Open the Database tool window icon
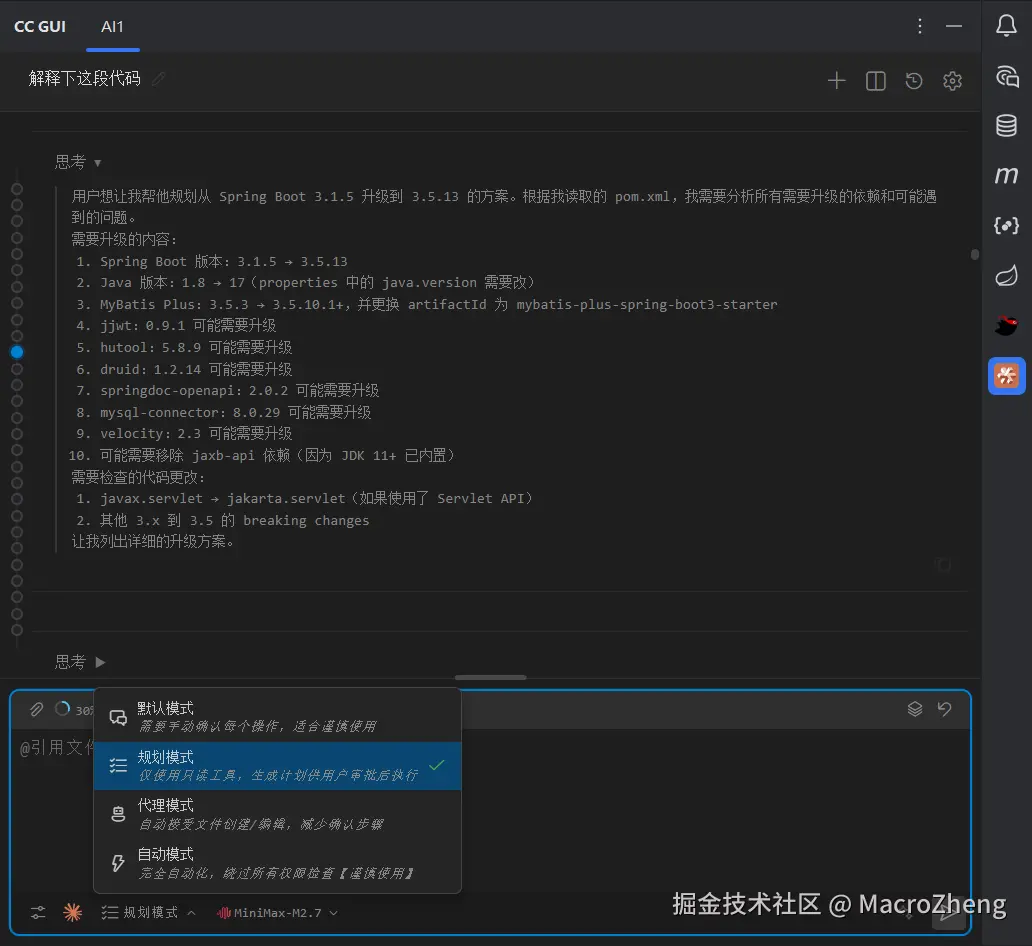 tap(1006, 125)
